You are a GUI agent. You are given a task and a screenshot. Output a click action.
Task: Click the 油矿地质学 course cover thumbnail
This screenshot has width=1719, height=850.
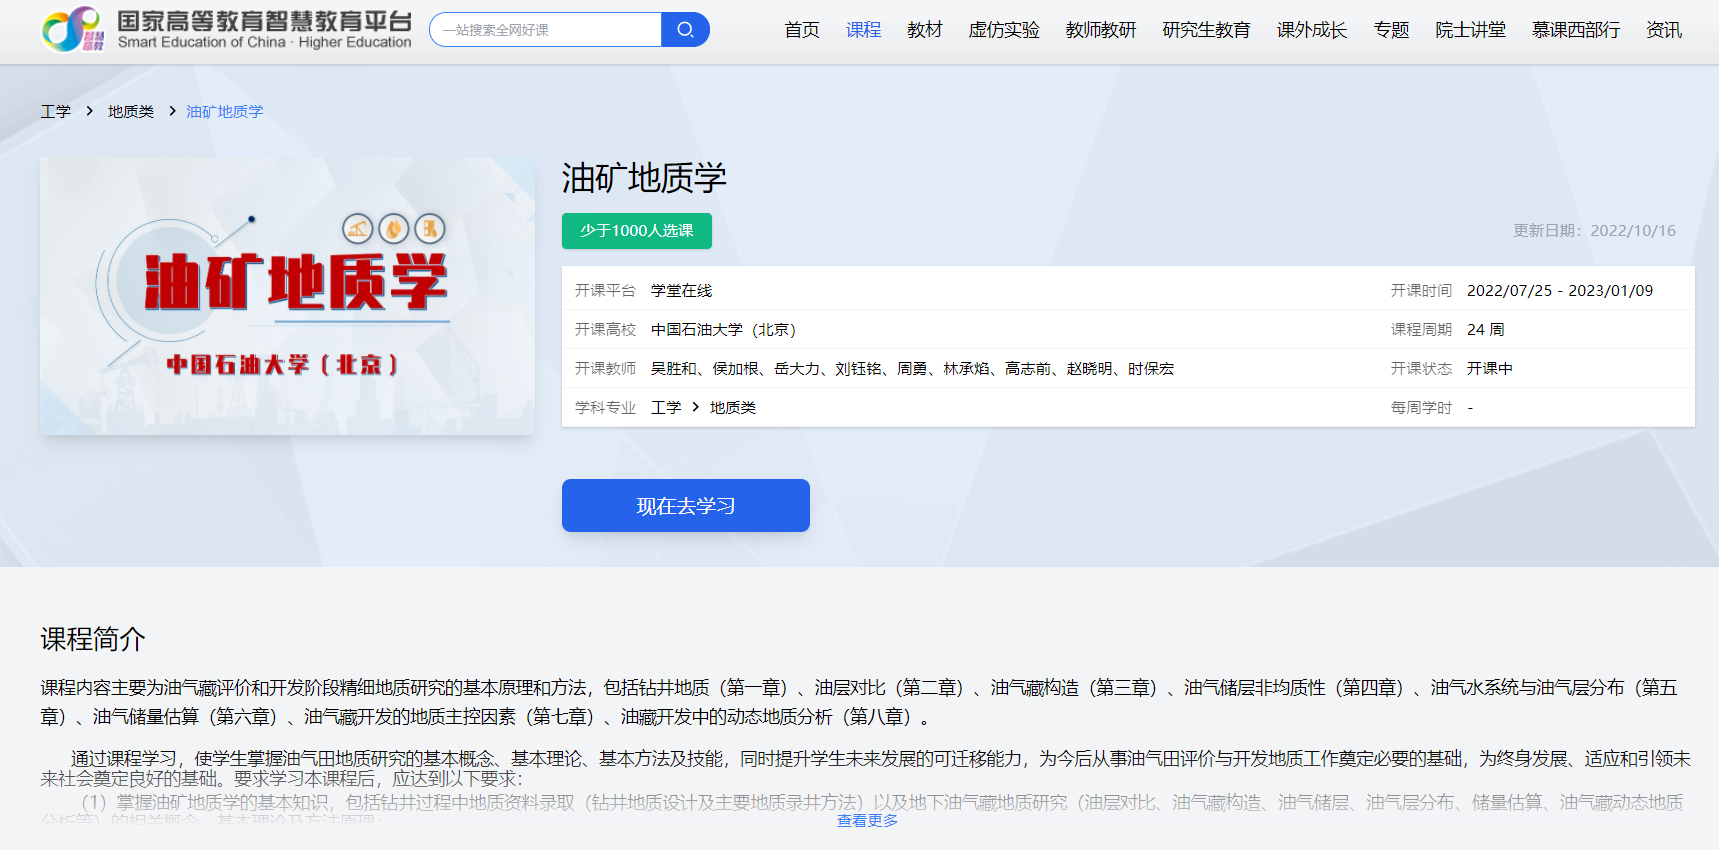287,295
